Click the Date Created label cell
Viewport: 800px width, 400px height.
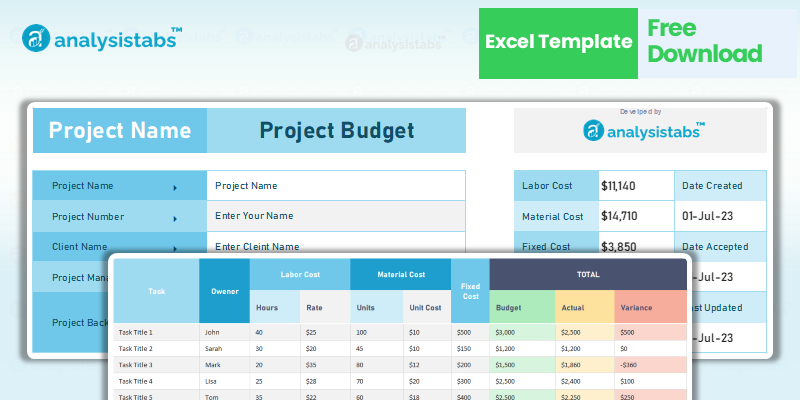click(x=720, y=186)
